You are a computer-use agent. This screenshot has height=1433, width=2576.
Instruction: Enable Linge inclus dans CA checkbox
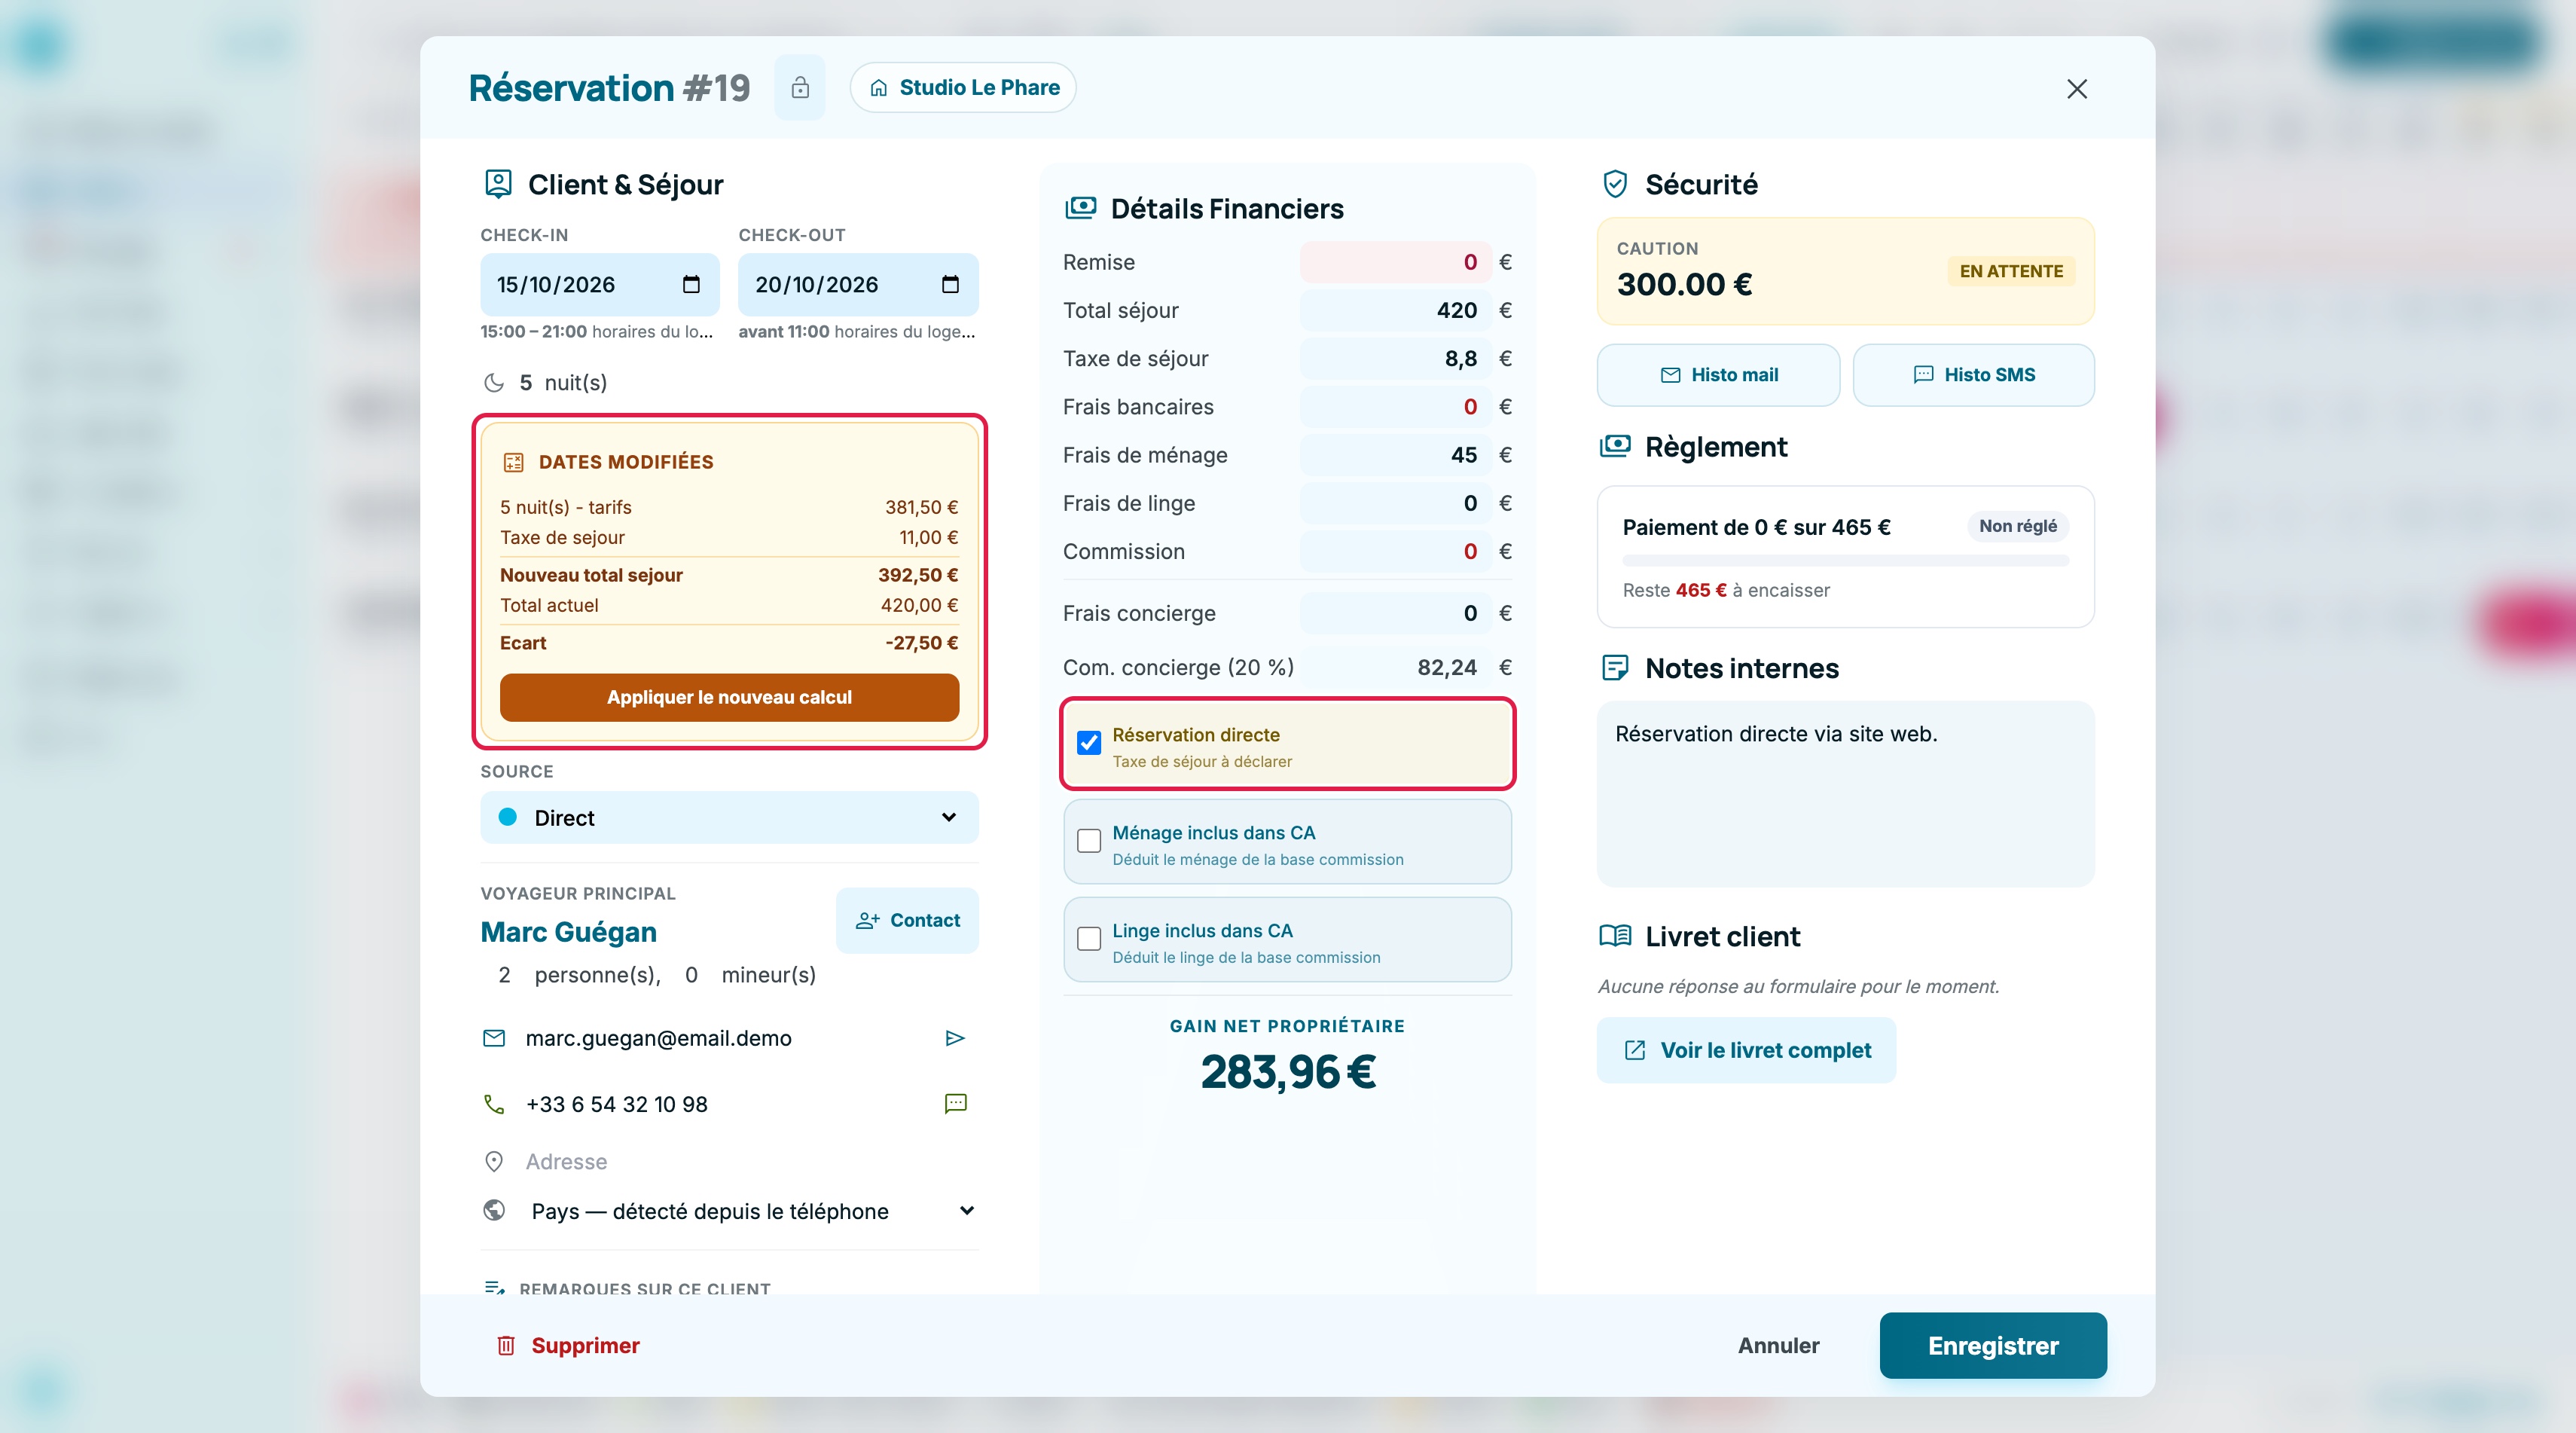[1089, 939]
